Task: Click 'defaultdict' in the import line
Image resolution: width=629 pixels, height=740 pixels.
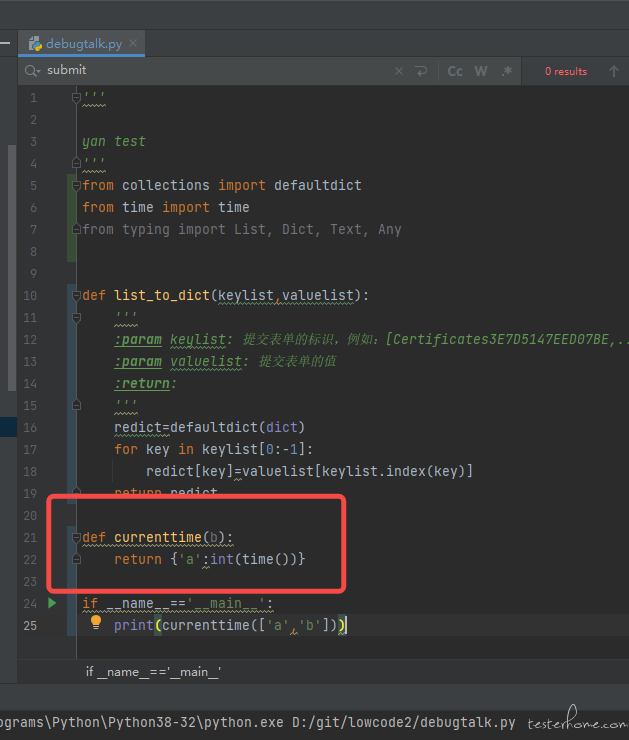Action: [318, 185]
